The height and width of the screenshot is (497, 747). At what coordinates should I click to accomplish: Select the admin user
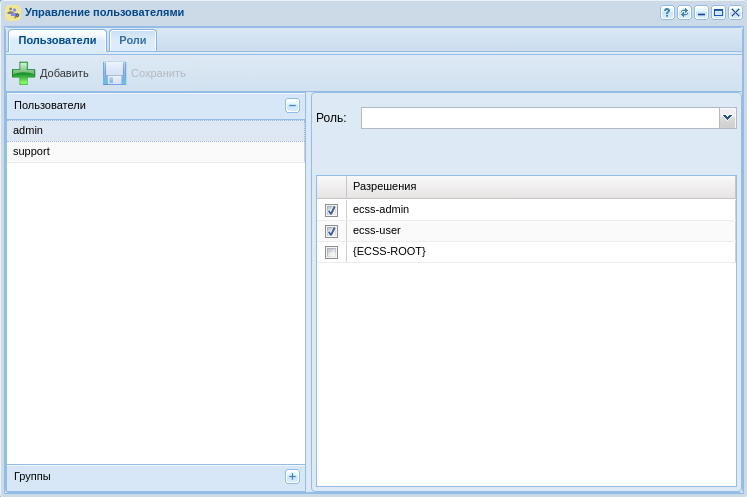click(x=155, y=131)
